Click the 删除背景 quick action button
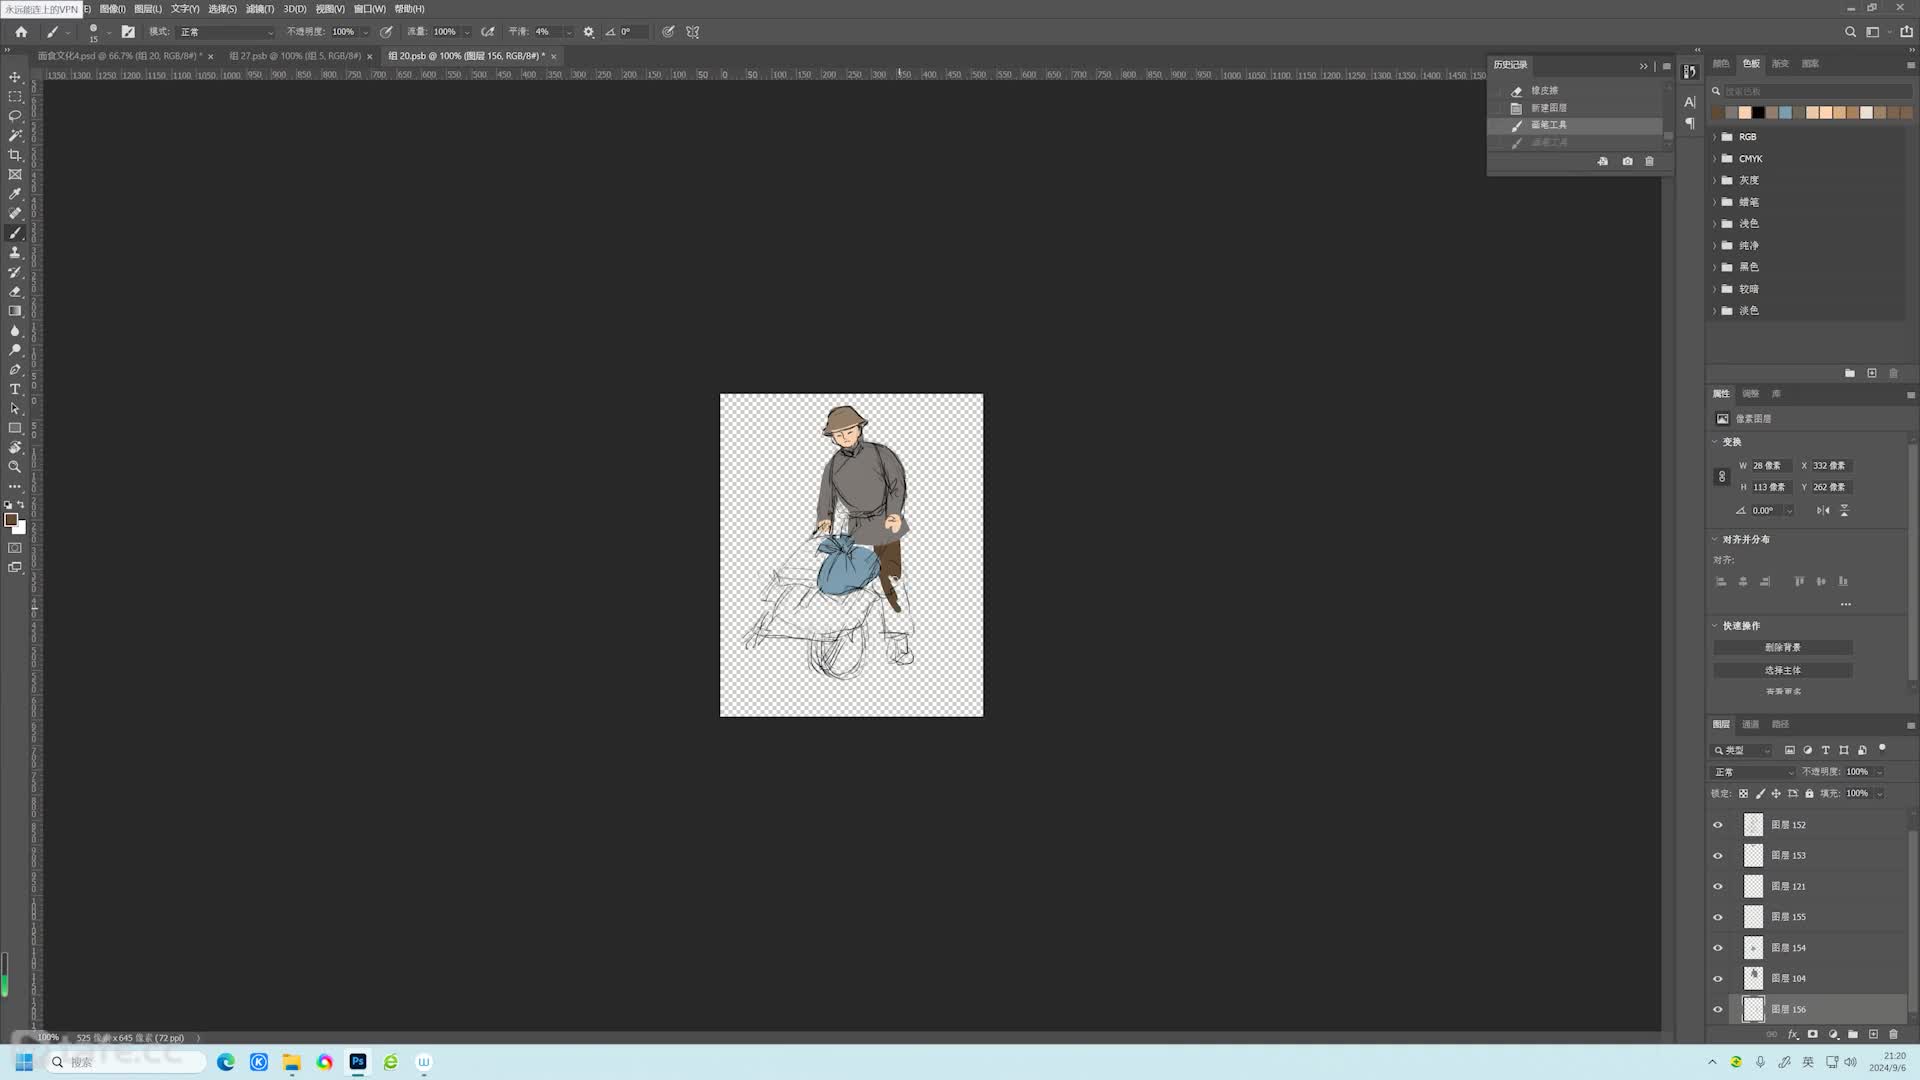Screen dimensions: 1920x1080 (1783, 648)
